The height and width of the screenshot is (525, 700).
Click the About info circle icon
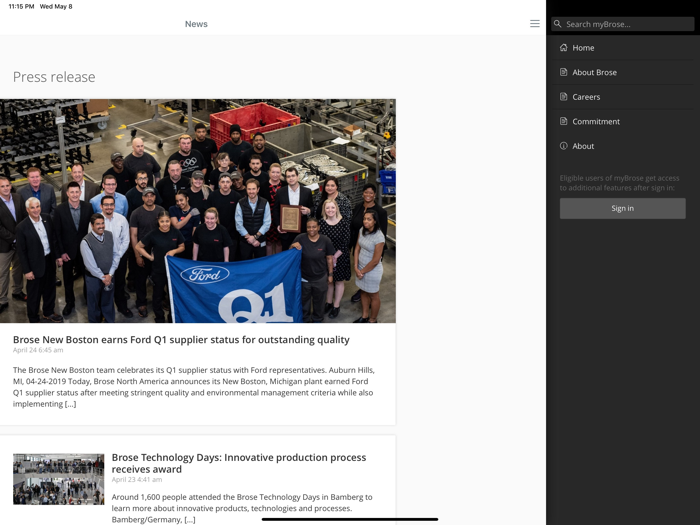(563, 146)
